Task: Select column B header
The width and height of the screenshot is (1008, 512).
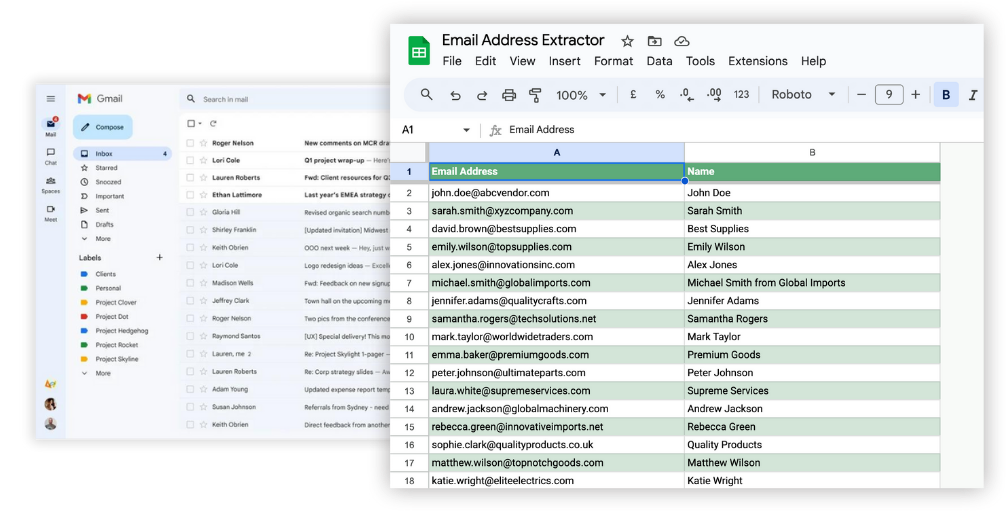Action: (812, 152)
